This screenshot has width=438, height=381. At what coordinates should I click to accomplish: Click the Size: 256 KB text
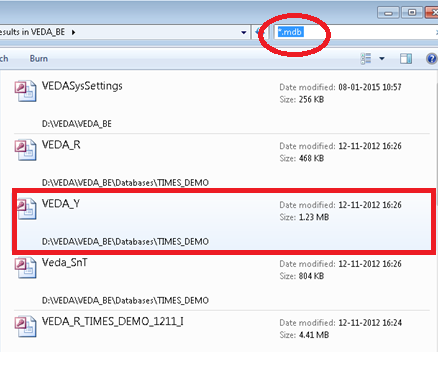coord(302,100)
